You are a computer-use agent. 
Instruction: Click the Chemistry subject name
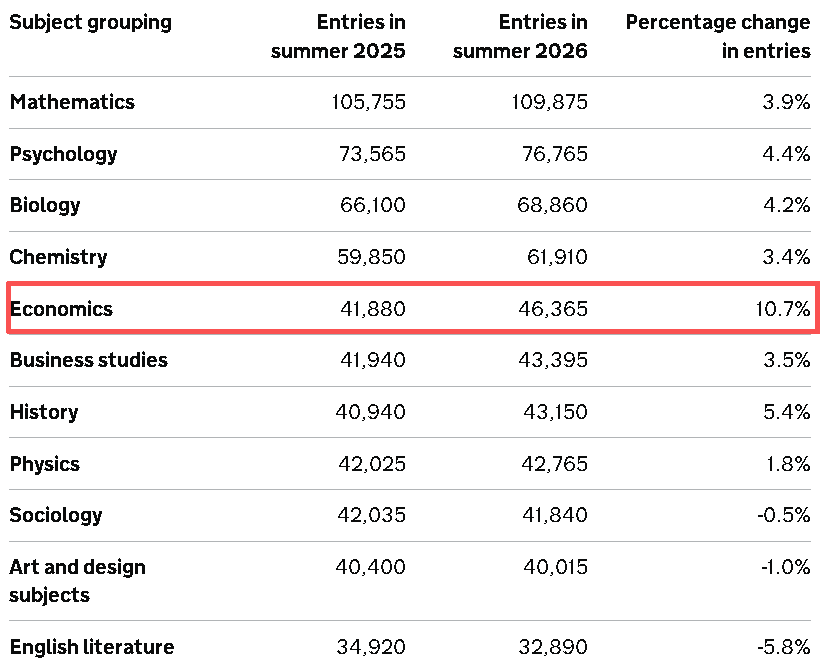point(58,257)
